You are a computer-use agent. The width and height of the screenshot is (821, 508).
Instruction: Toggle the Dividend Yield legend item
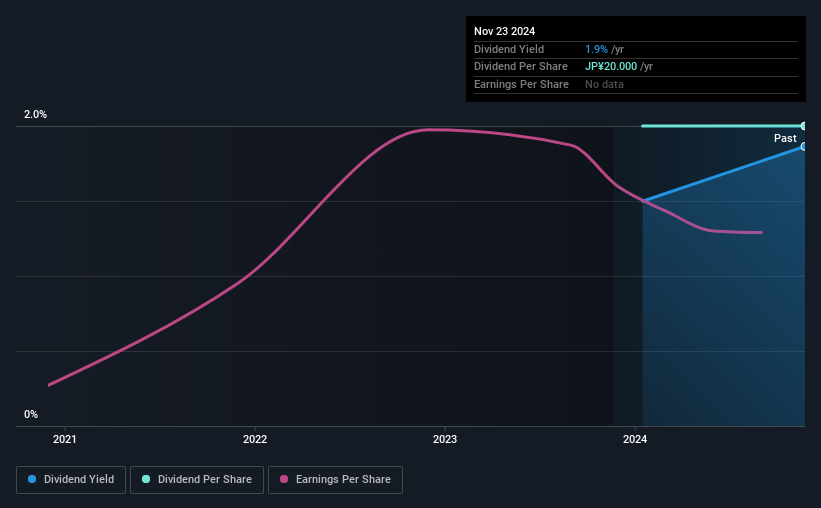tap(71, 480)
